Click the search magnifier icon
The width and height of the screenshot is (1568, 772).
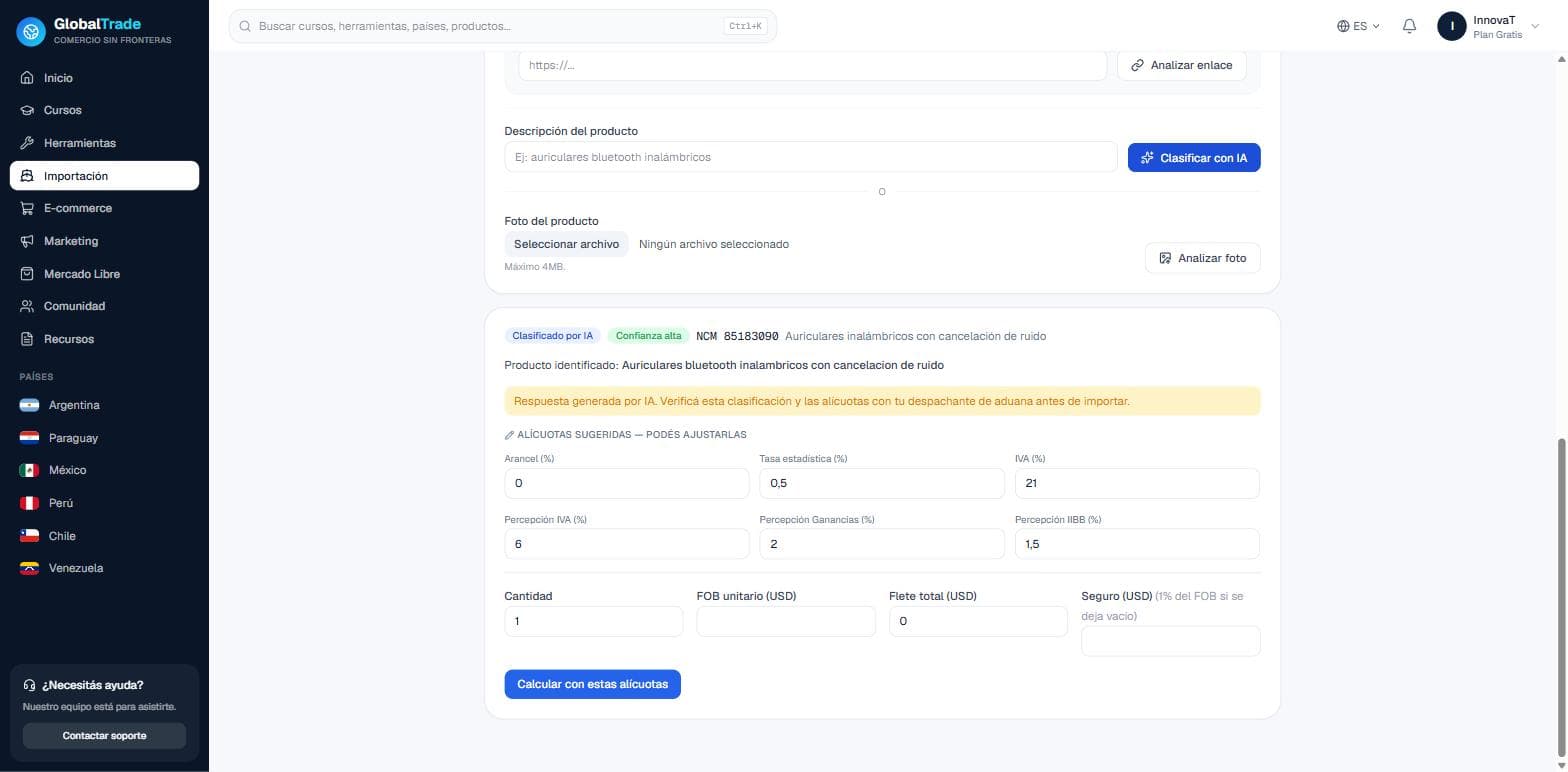click(x=245, y=26)
